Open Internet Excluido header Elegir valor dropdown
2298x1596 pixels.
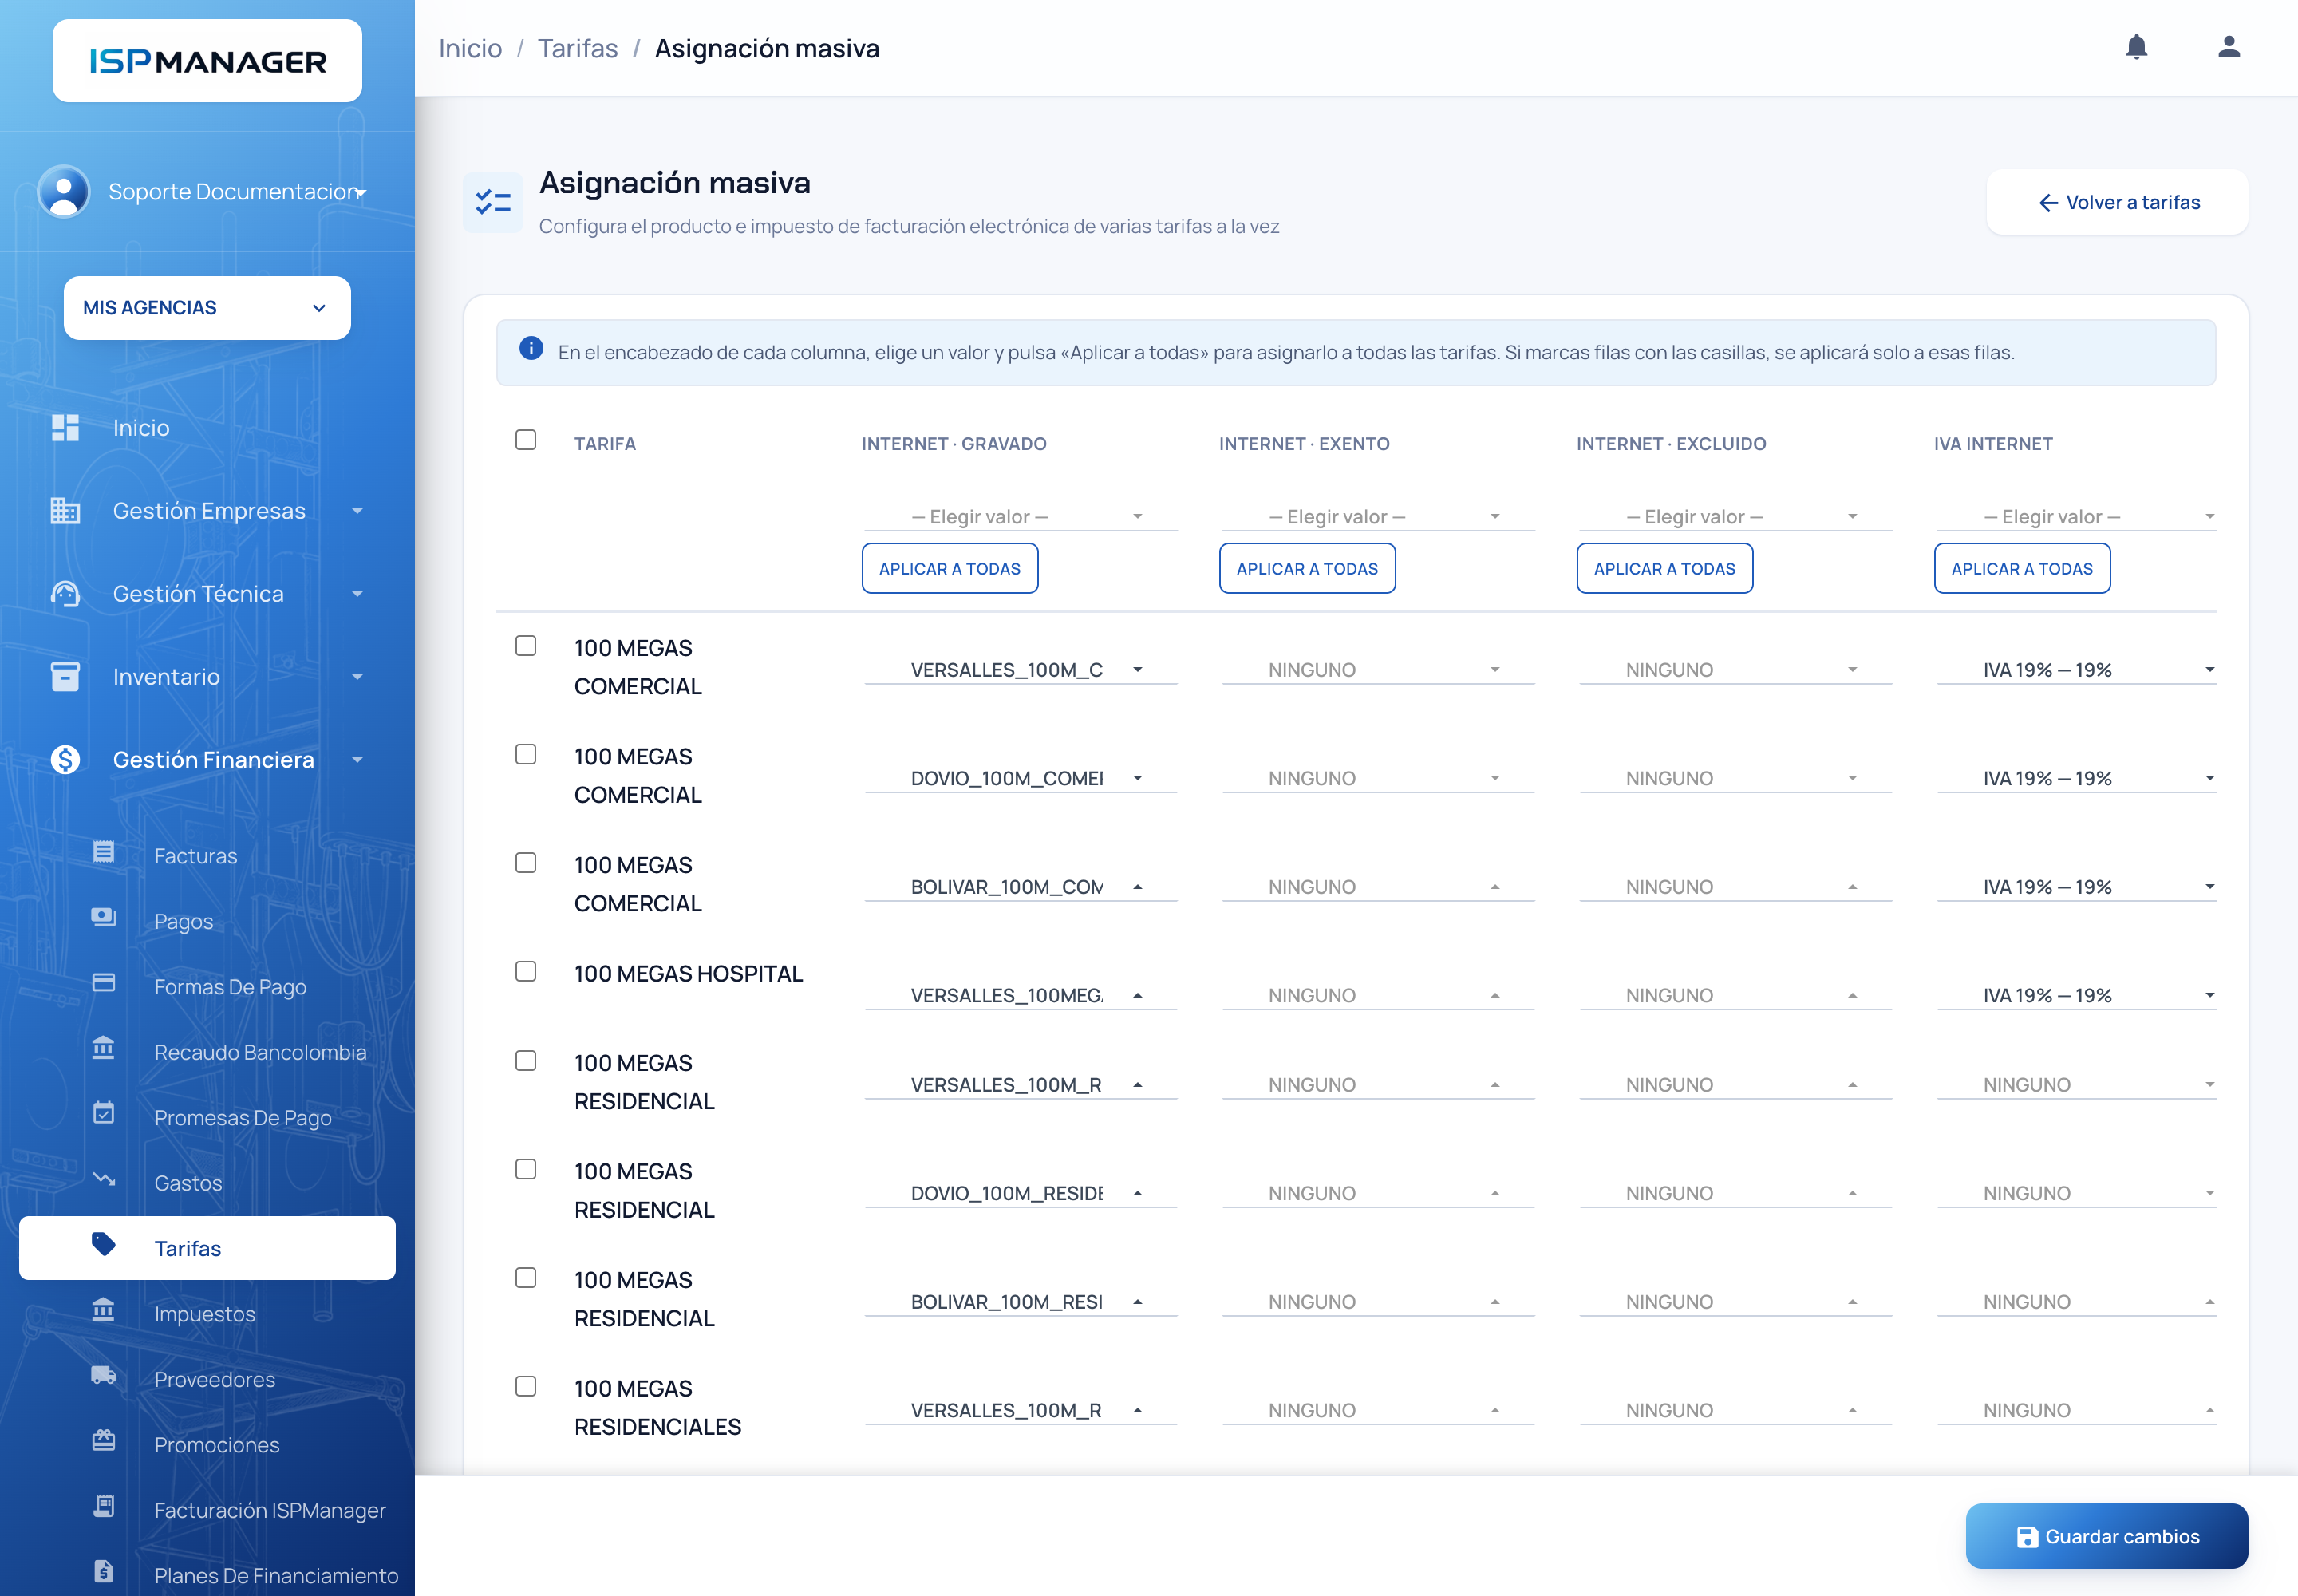point(1735,517)
